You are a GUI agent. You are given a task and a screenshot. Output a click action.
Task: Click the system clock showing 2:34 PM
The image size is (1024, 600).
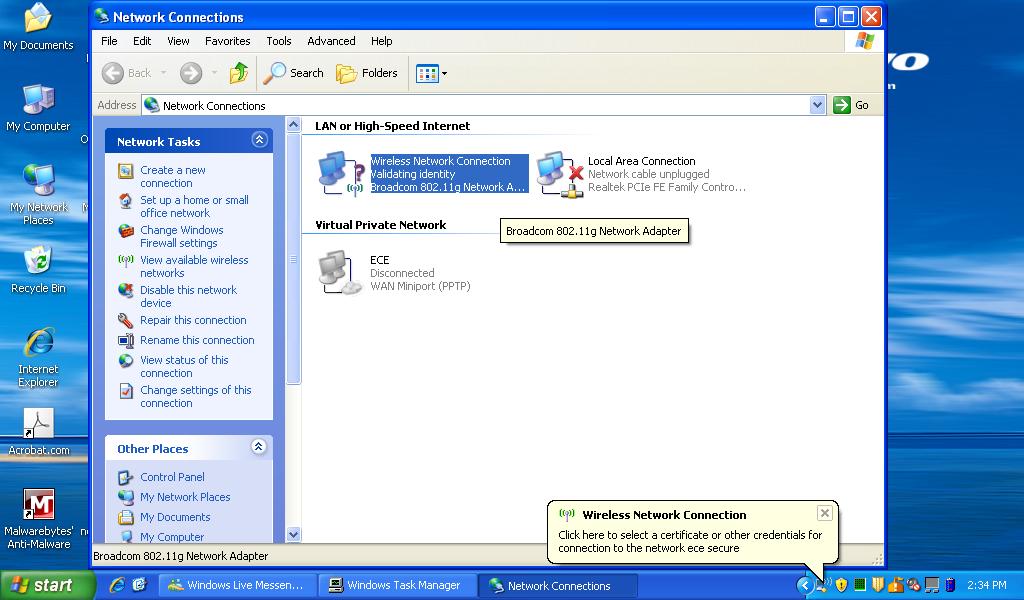tap(987, 586)
